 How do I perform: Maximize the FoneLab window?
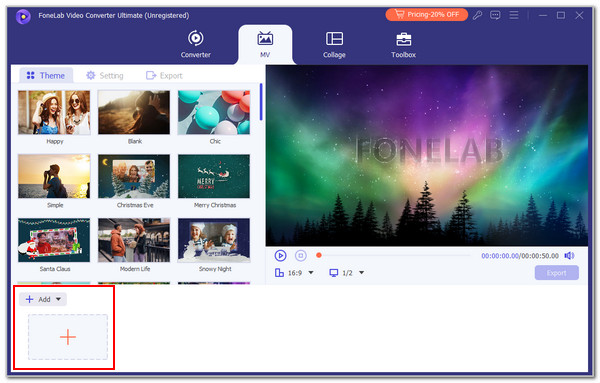[561, 15]
